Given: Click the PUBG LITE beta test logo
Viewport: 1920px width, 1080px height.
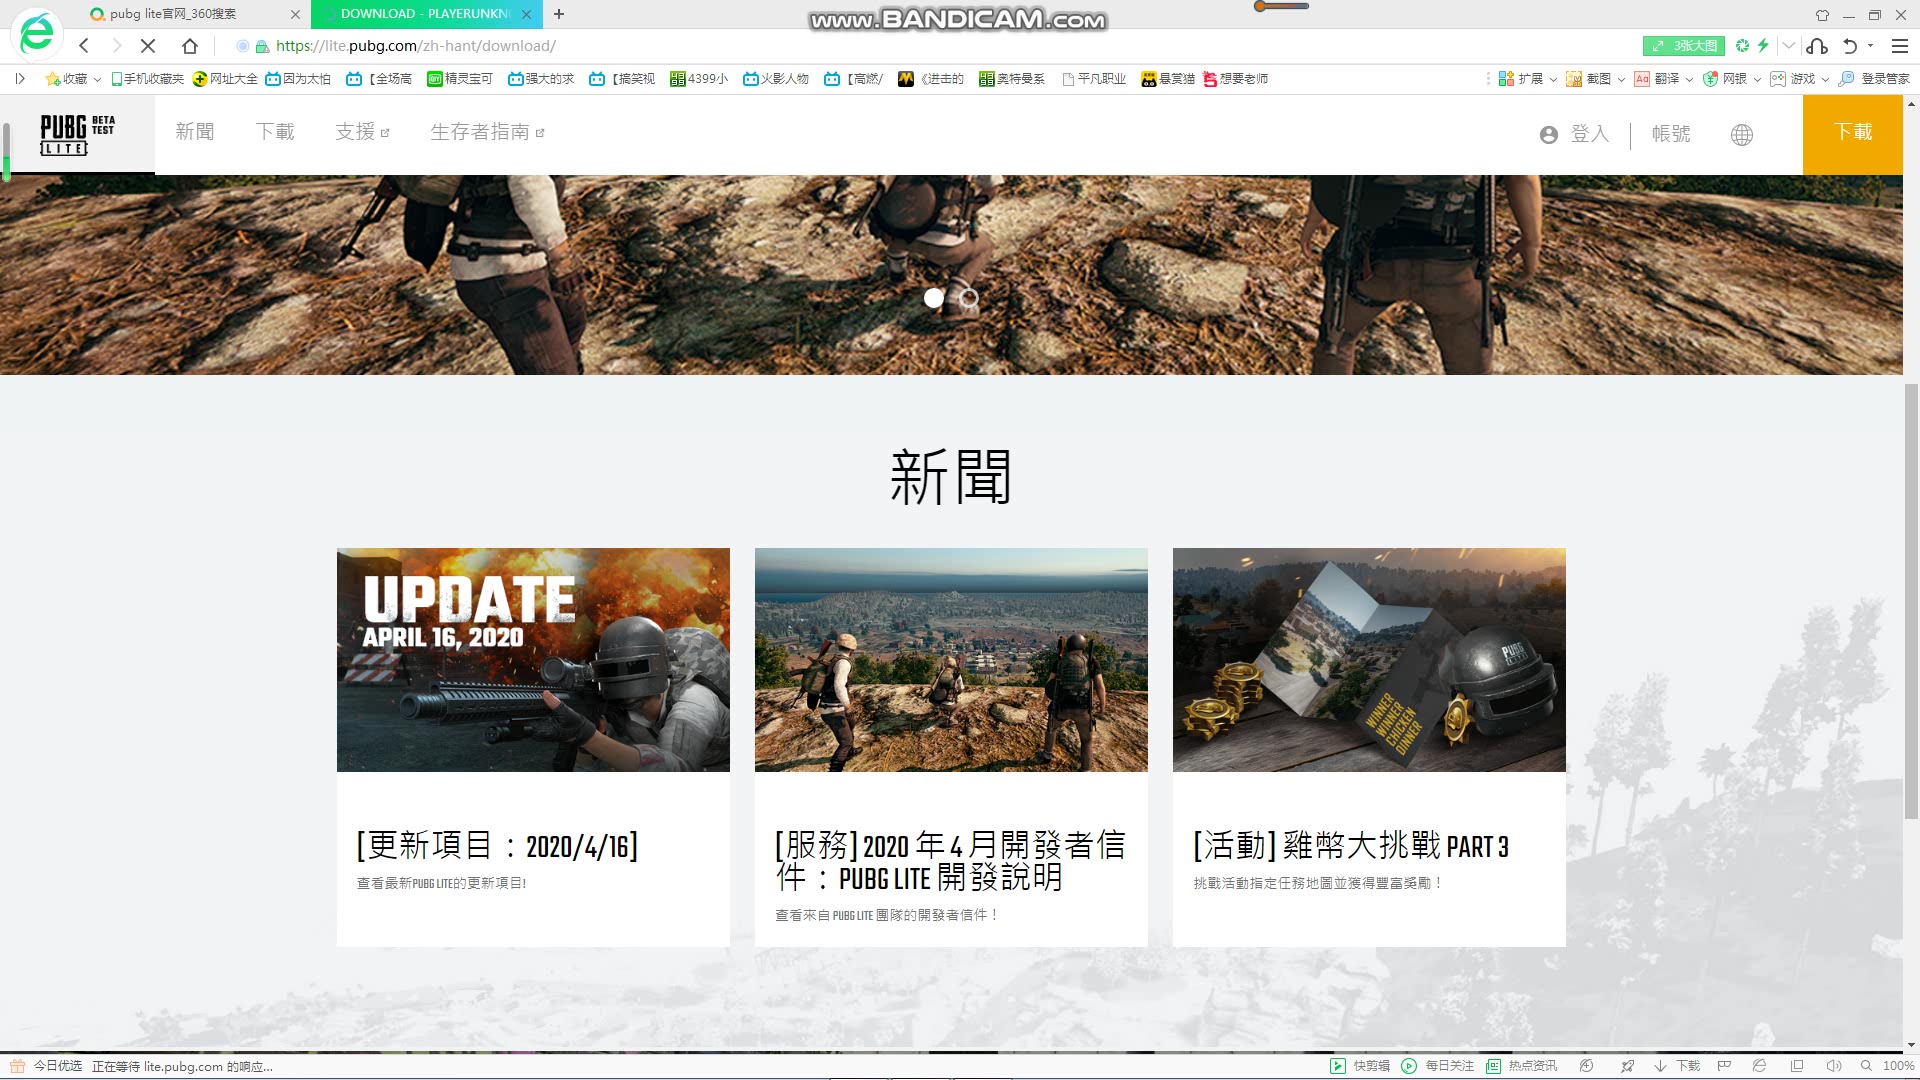Looking at the screenshot, I should pyautogui.click(x=77, y=134).
